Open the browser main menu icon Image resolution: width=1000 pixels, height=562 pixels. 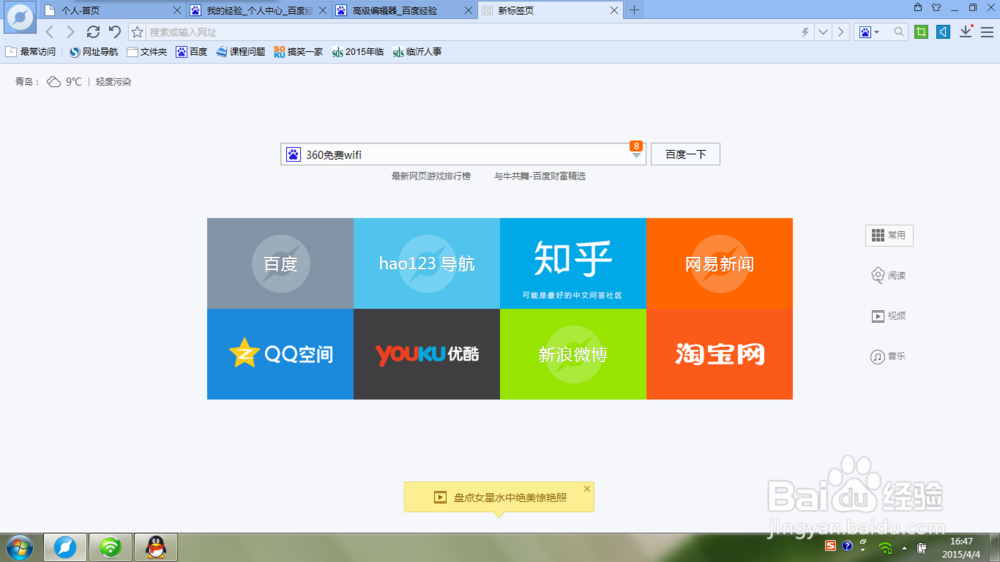(987, 32)
